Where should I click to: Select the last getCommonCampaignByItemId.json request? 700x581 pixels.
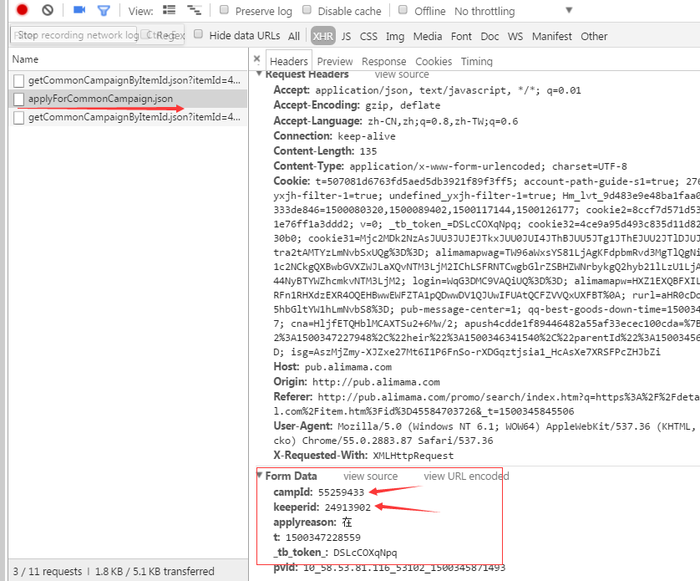(x=128, y=117)
